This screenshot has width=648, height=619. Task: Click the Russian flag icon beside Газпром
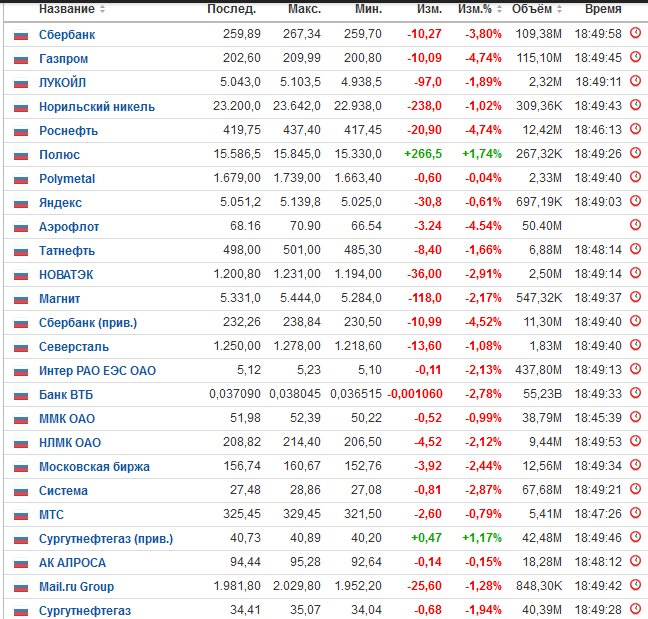21,60
